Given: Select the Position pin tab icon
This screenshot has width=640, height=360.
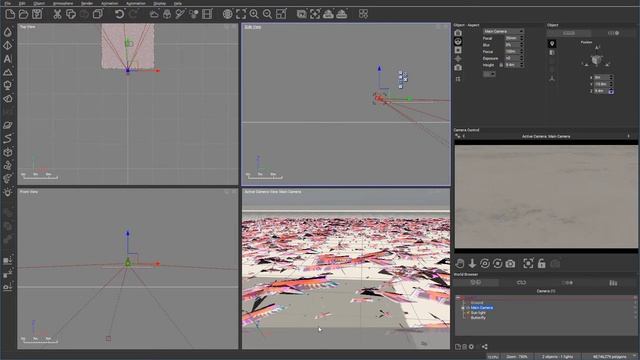Looking at the screenshot, I should click(x=552, y=44).
